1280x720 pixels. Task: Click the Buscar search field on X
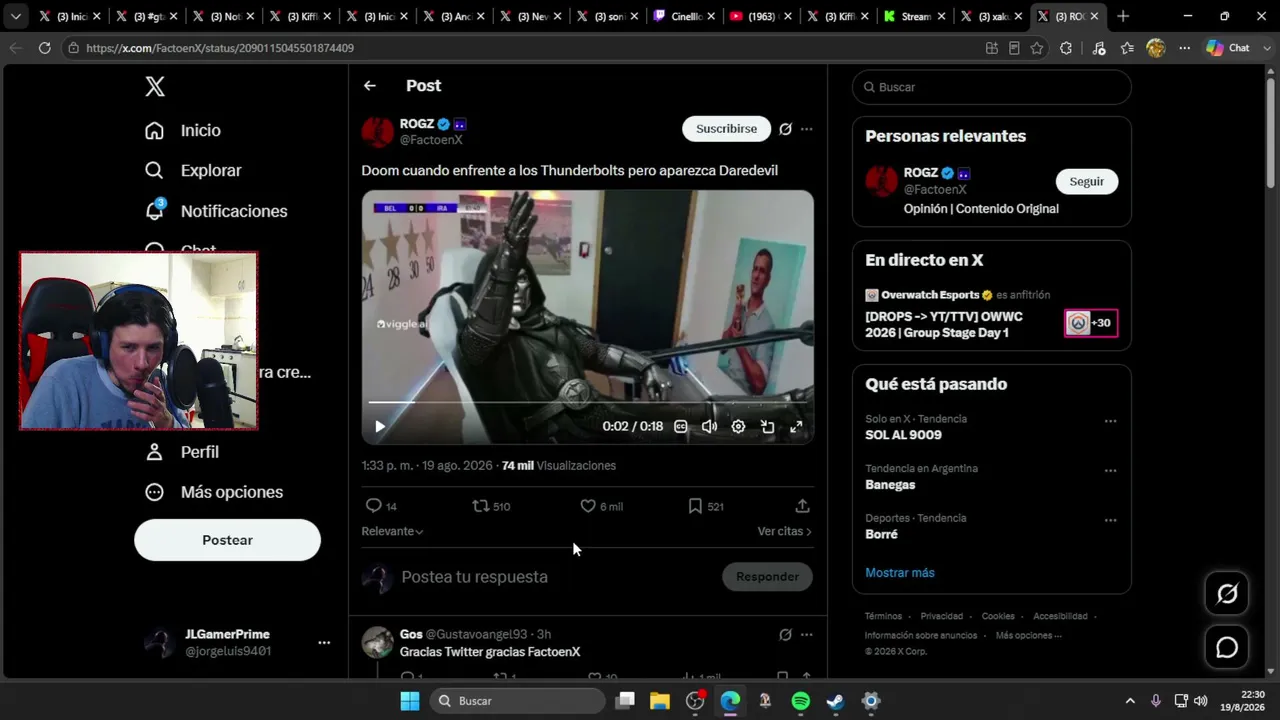point(992,87)
